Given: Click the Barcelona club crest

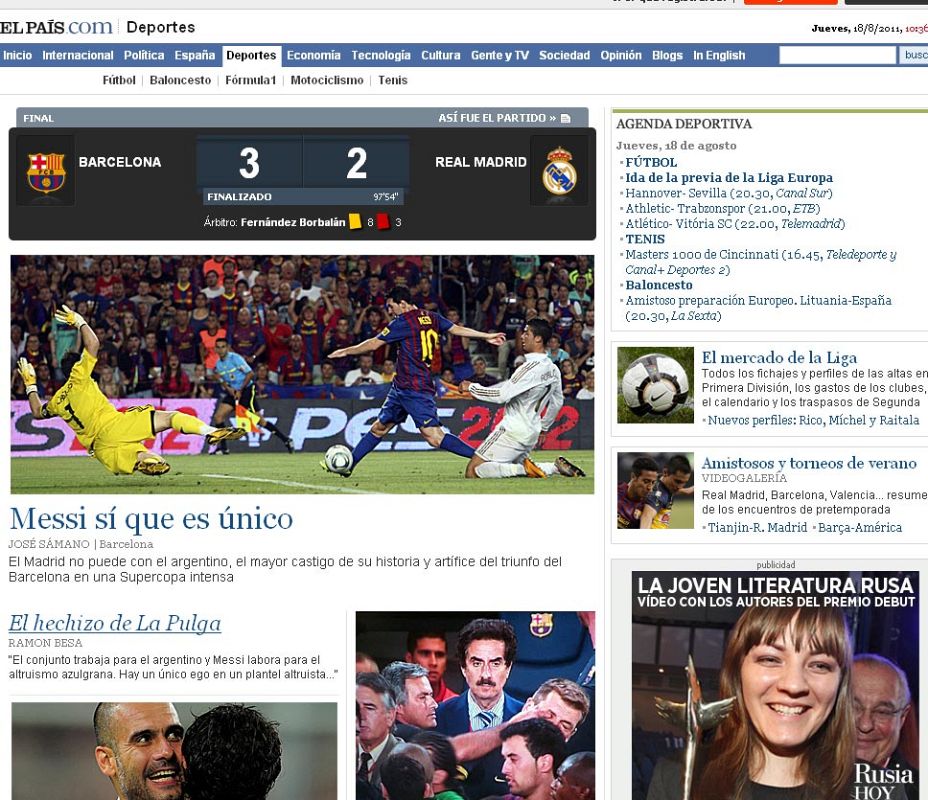Looking at the screenshot, I should [45, 172].
